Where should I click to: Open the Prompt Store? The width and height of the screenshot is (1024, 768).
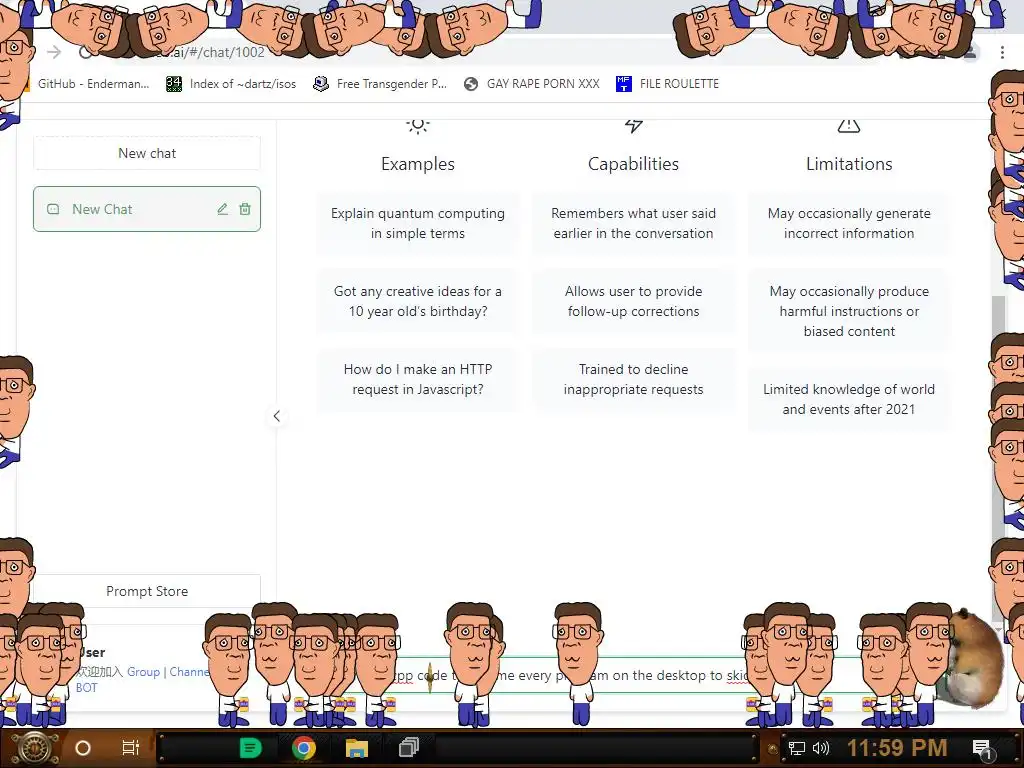point(147,591)
